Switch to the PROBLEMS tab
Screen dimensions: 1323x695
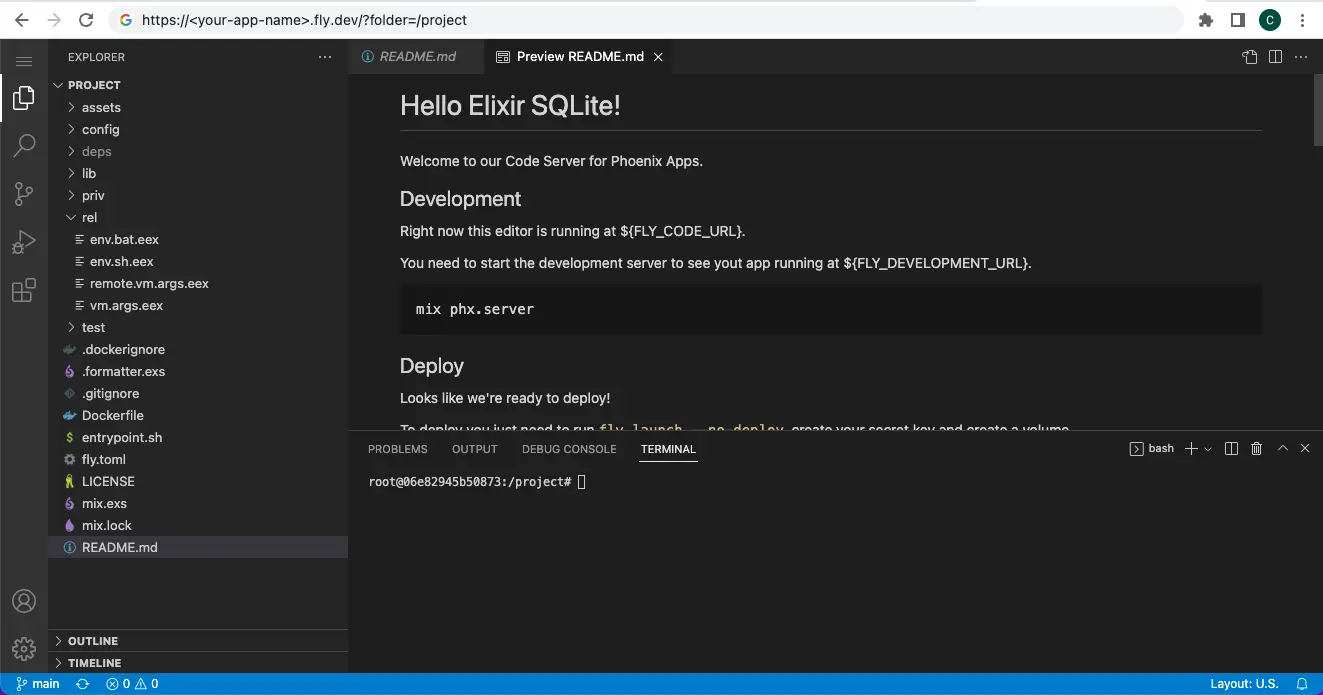point(397,449)
